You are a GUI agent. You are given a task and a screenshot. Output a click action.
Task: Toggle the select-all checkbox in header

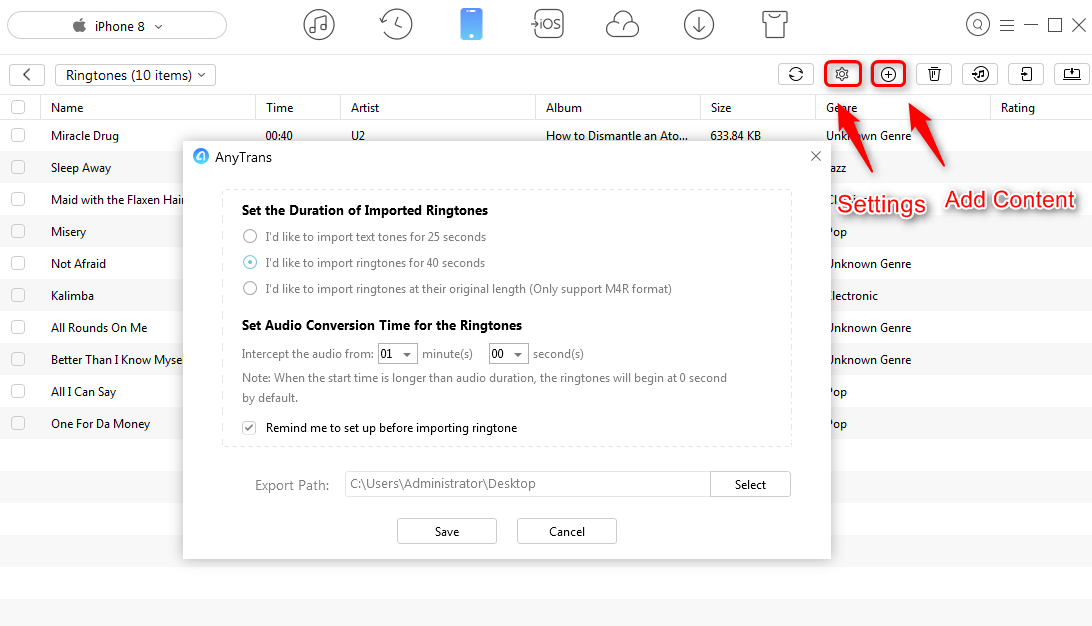(x=18, y=107)
